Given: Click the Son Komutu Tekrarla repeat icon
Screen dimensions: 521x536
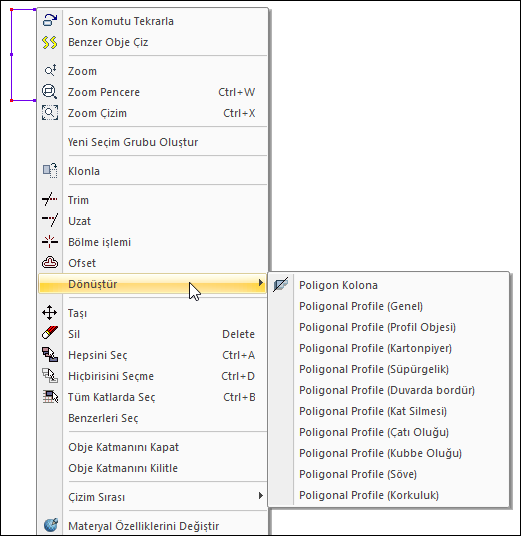Looking at the screenshot, I should pos(50,20).
